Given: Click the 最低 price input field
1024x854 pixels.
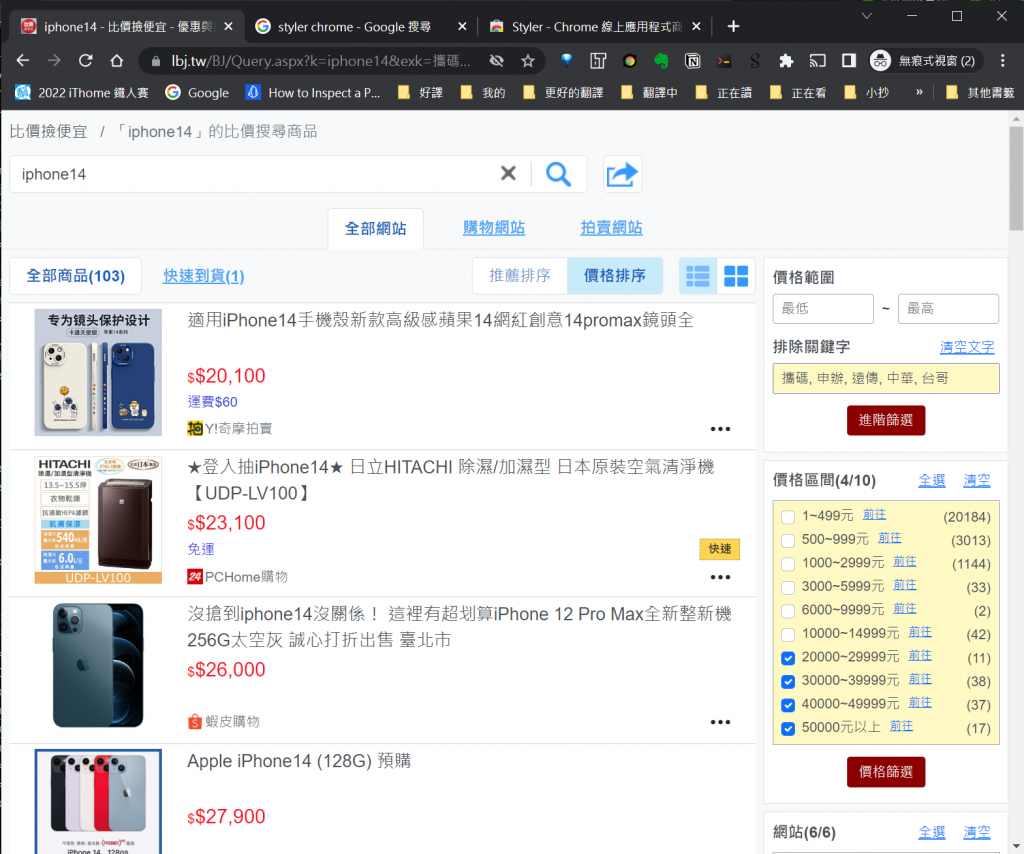Looking at the screenshot, I should (823, 309).
